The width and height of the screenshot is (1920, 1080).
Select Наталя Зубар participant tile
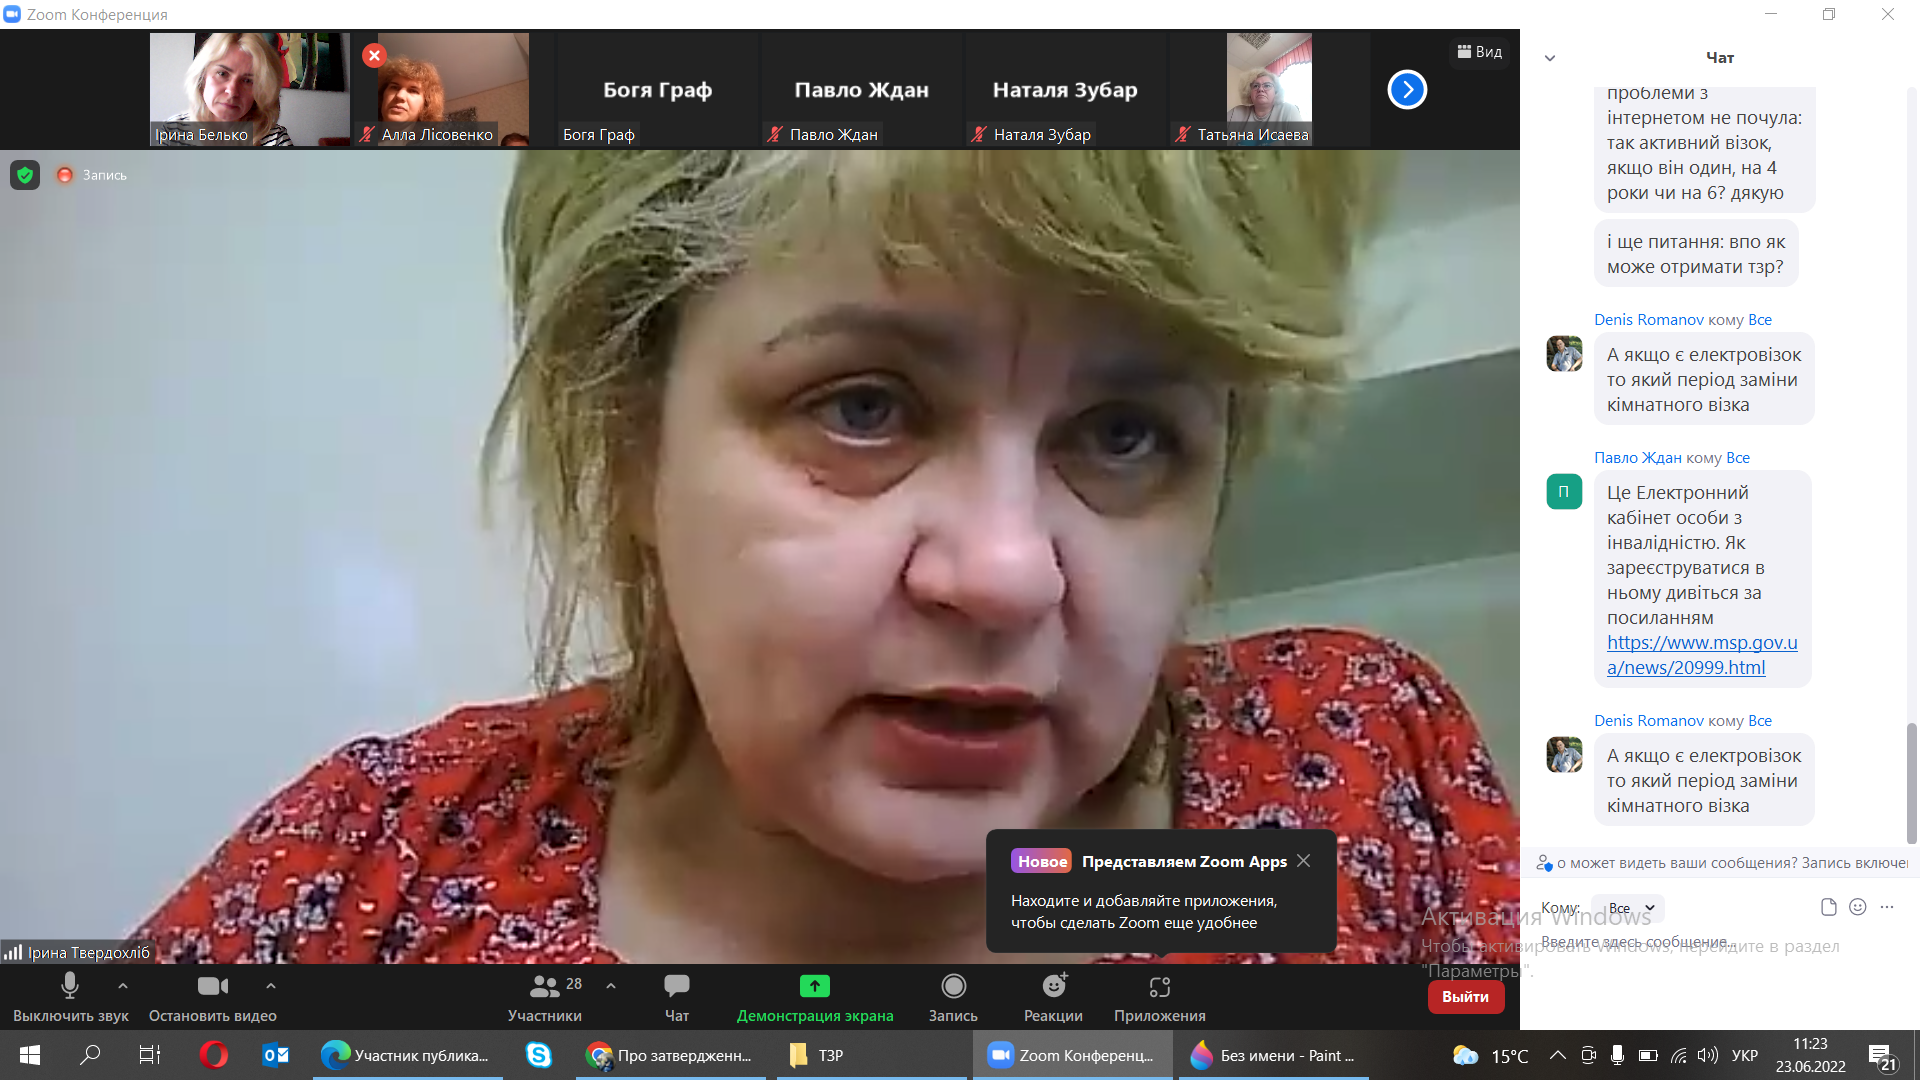(1065, 89)
